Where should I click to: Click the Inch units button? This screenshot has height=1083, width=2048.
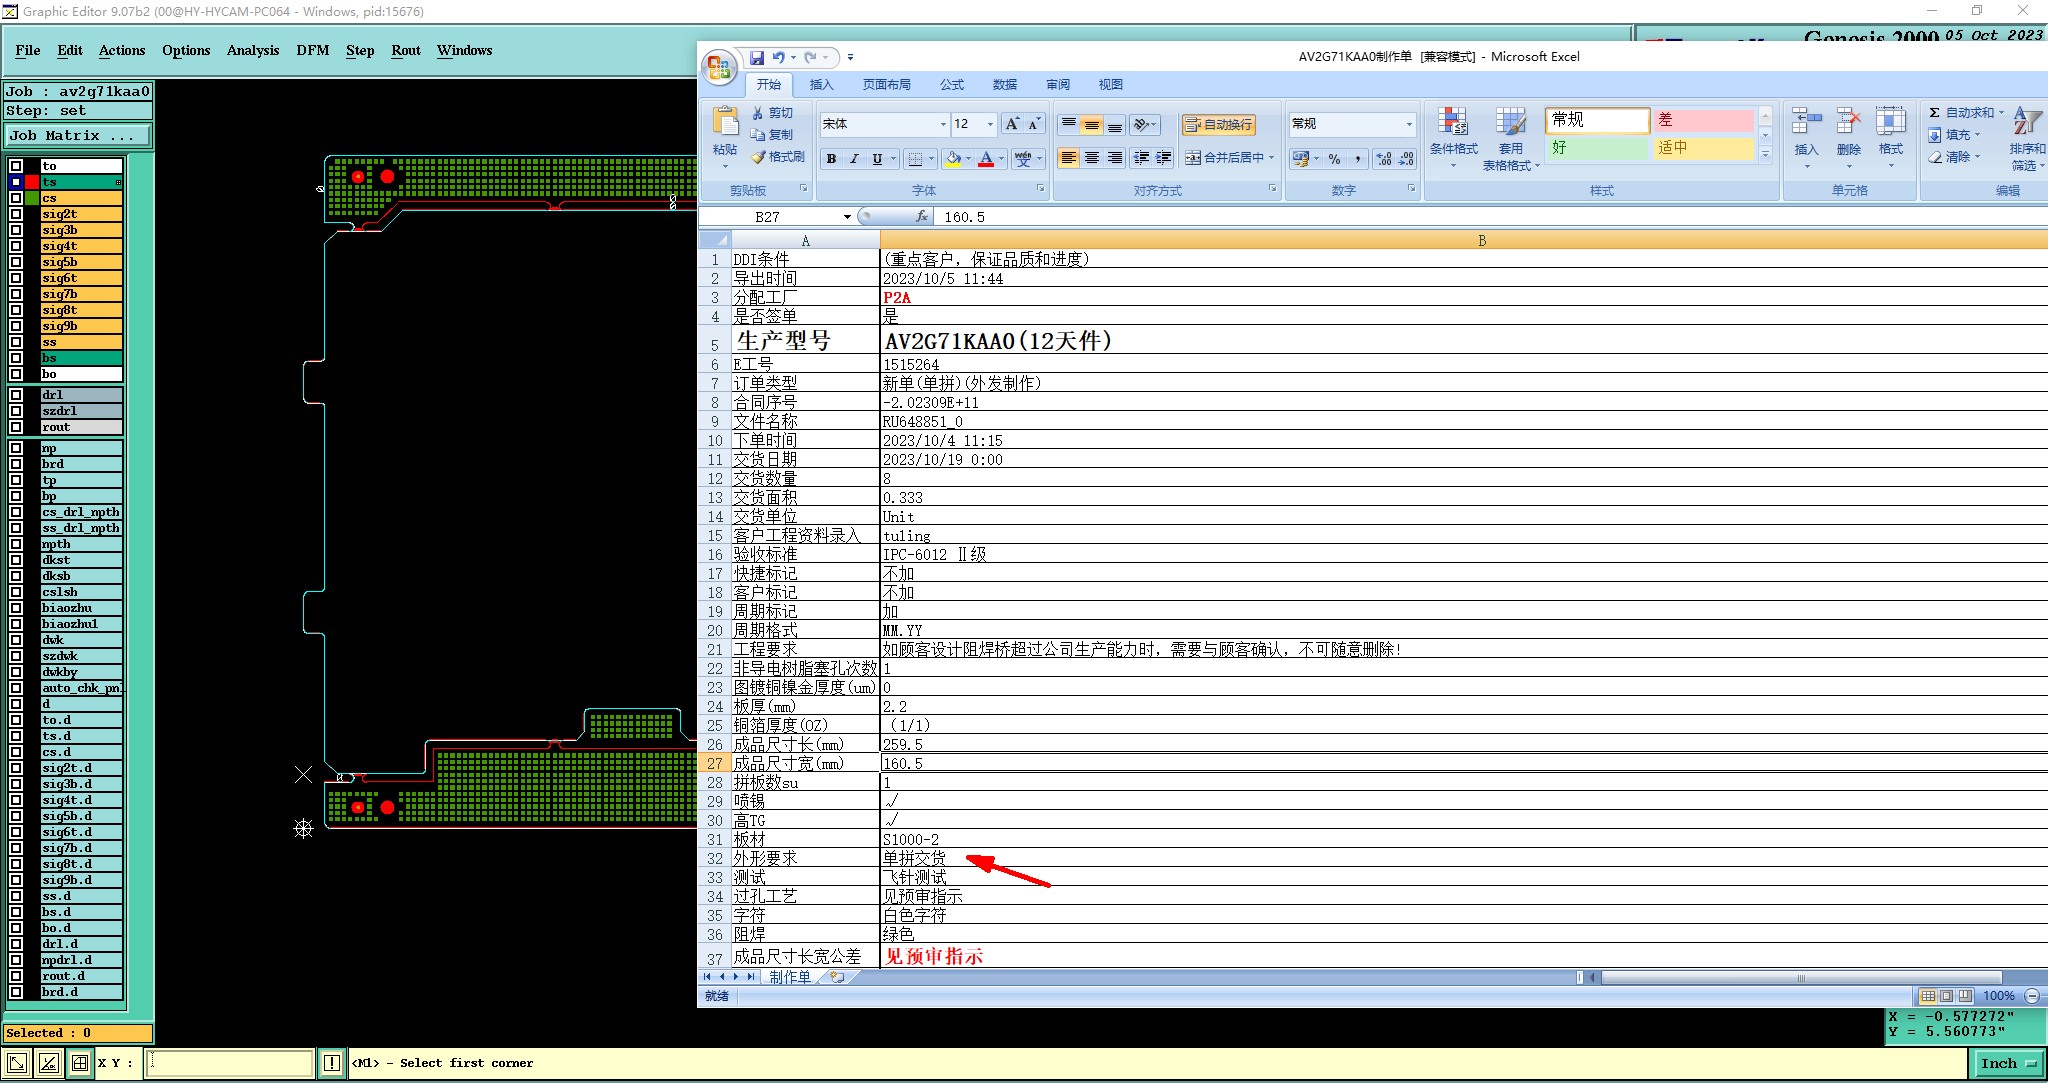pos(2007,1063)
